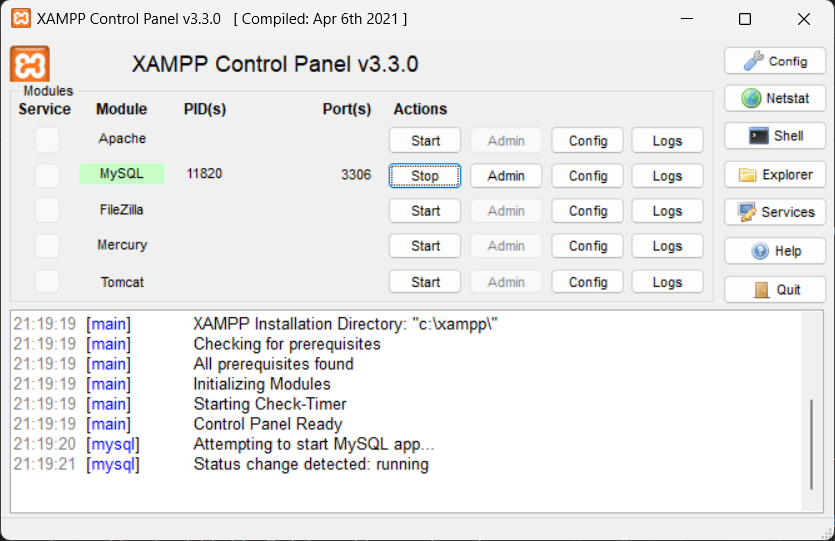Image resolution: width=835 pixels, height=541 pixels.
Task: Open the MySQL Config menu
Action: [587, 176]
